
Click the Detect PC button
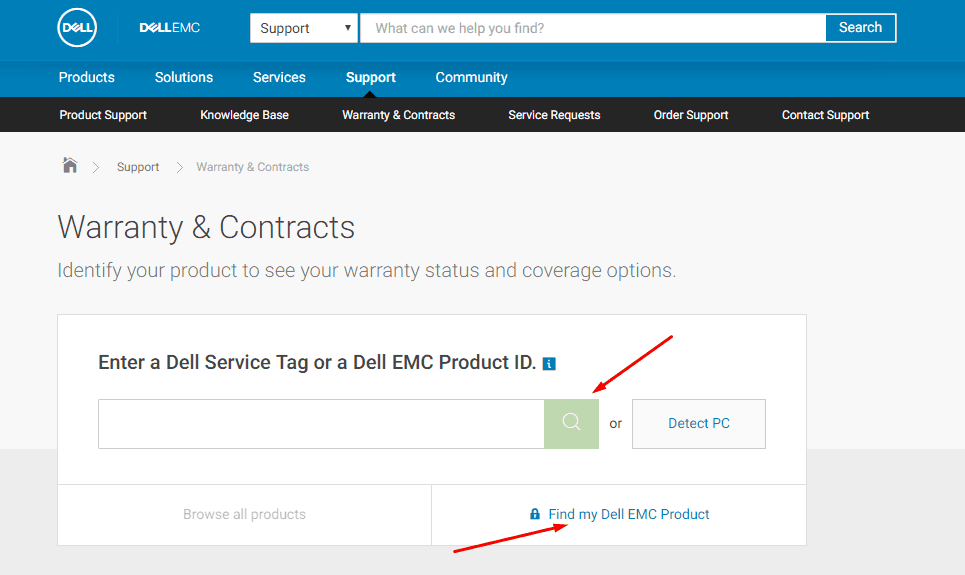tap(699, 424)
